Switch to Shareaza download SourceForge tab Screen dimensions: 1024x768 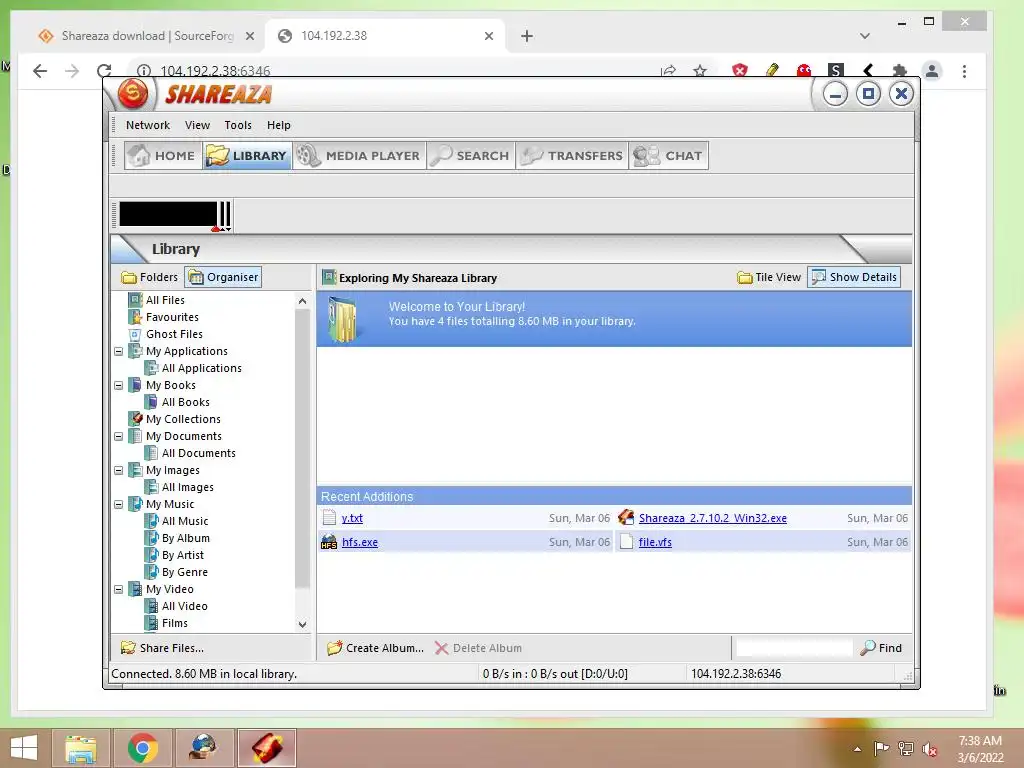click(x=147, y=36)
